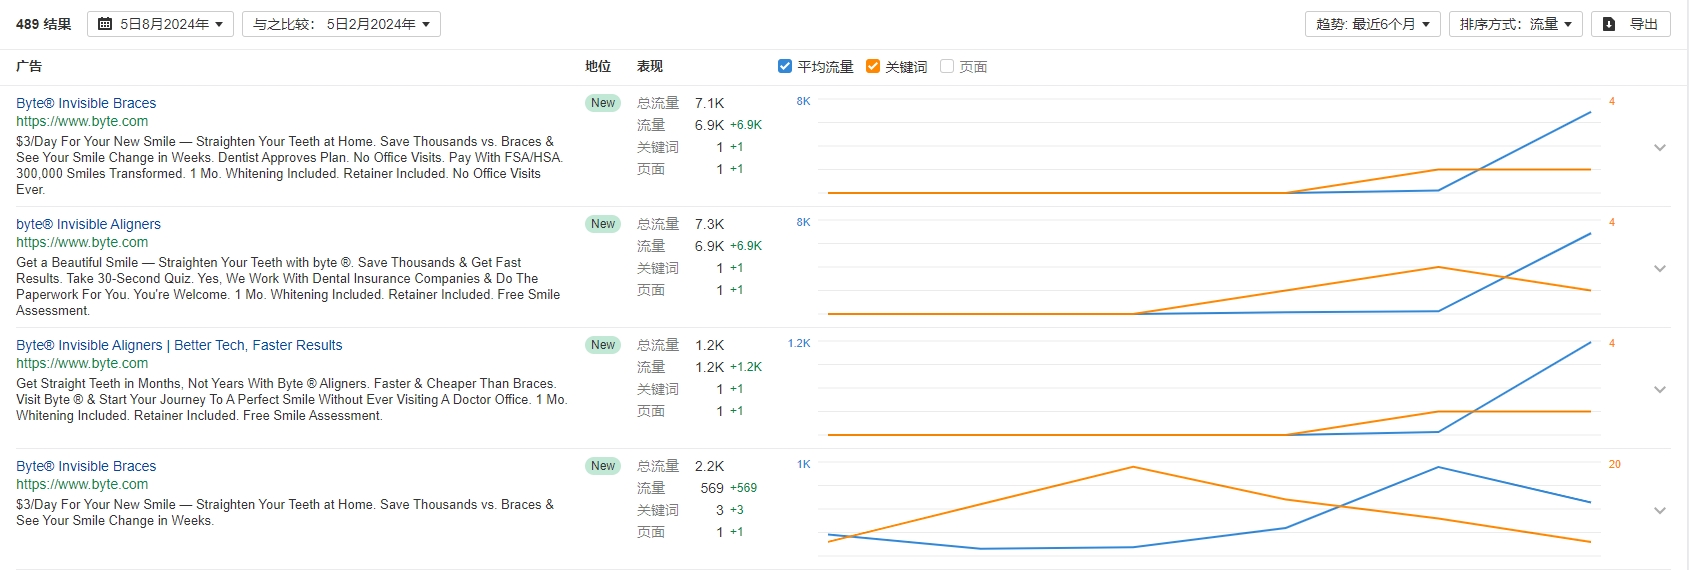Click the byte® Invisible Aligners trend chart
Screen dimensions: 1689x570
click(1209, 268)
